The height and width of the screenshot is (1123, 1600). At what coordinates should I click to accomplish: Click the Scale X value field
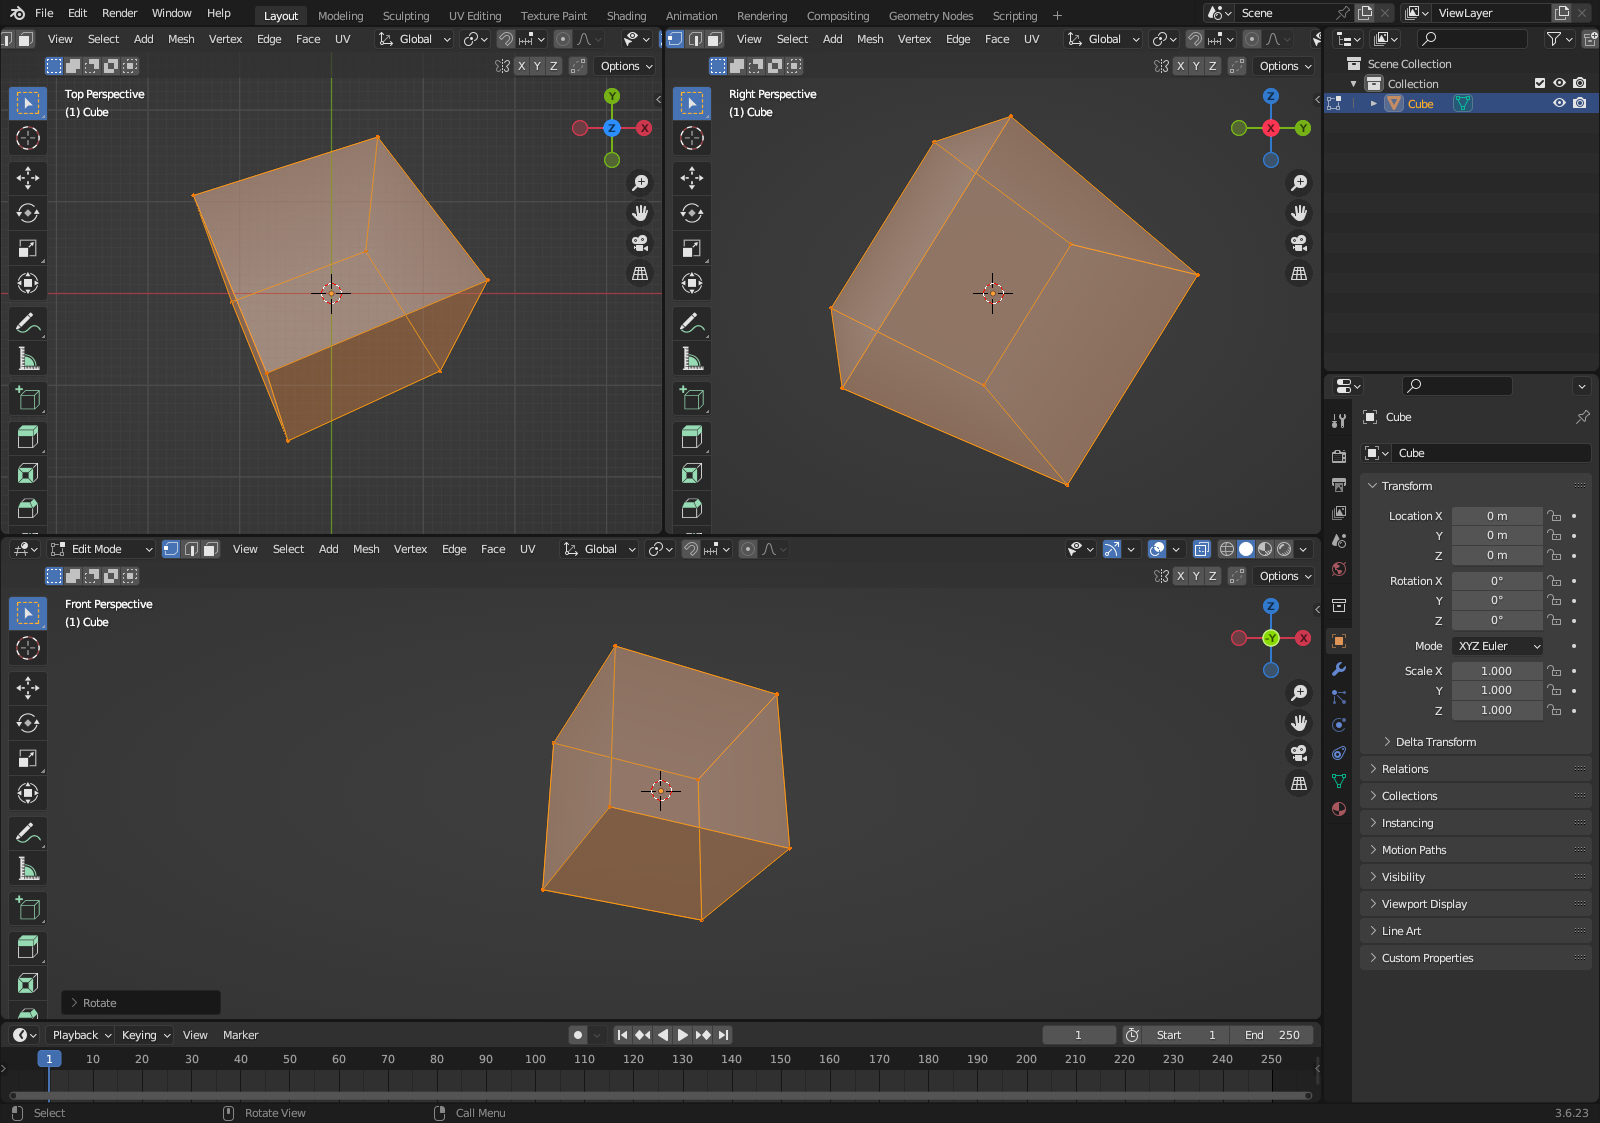coord(1496,671)
